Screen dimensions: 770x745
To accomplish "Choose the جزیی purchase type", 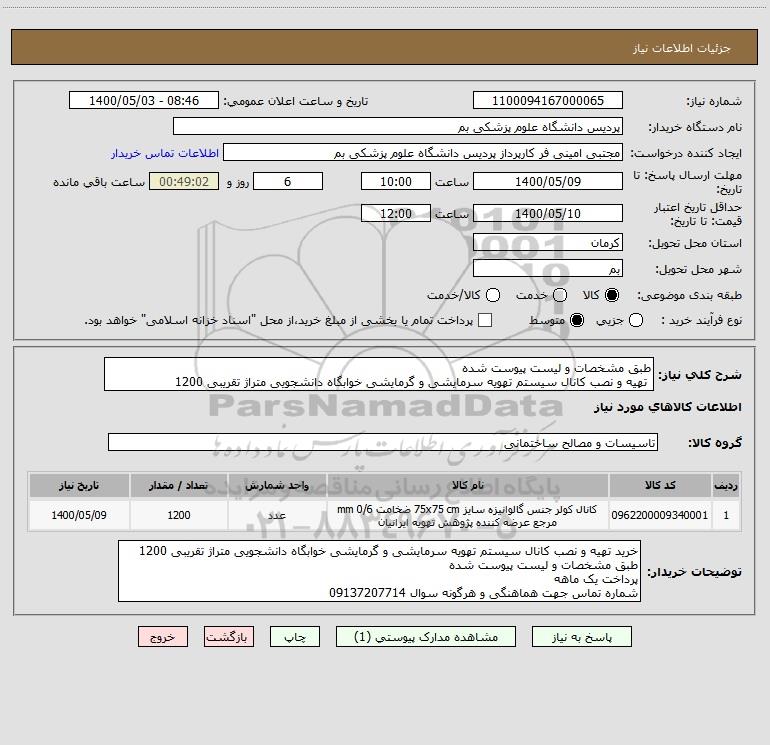I will click(636, 321).
